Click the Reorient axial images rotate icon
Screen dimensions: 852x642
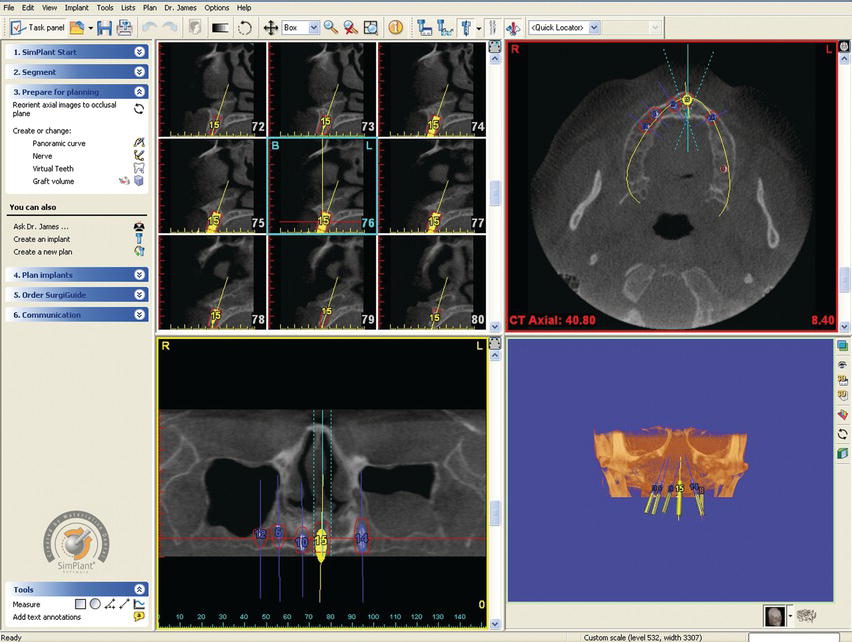139,108
